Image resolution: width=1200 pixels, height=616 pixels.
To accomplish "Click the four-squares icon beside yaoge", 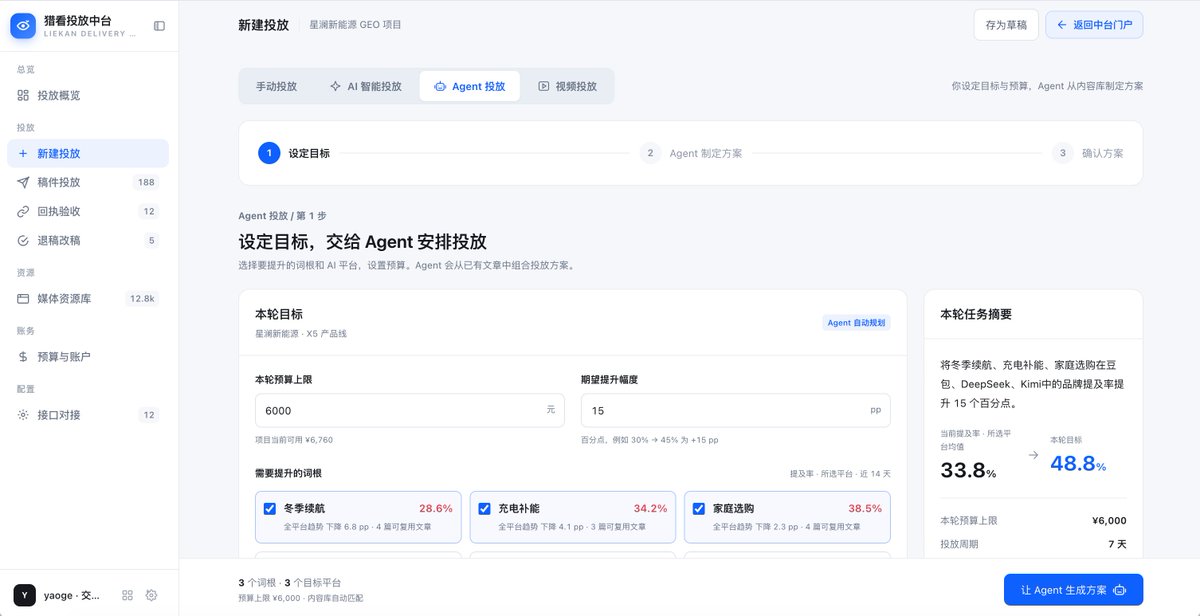I will coord(127,595).
